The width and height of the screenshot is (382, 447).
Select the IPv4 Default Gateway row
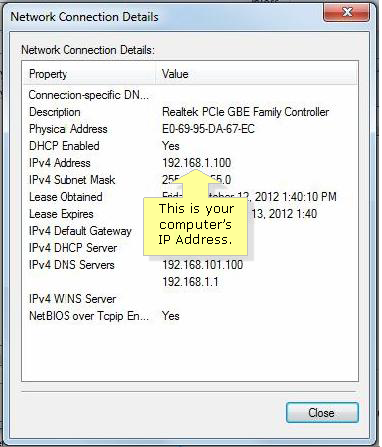190,231
